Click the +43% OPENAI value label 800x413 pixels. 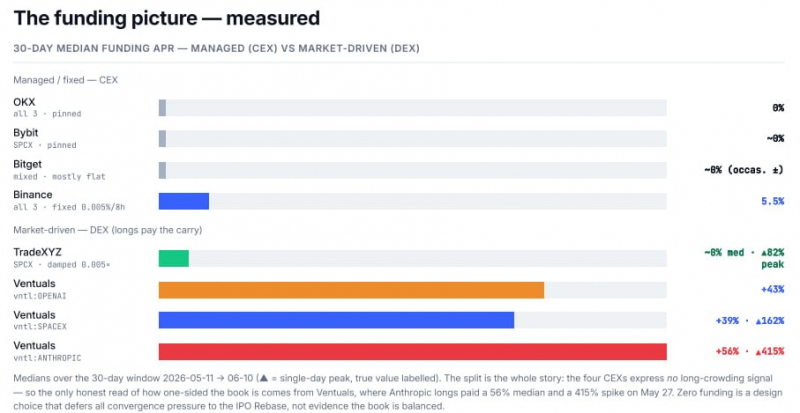pos(772,289)
